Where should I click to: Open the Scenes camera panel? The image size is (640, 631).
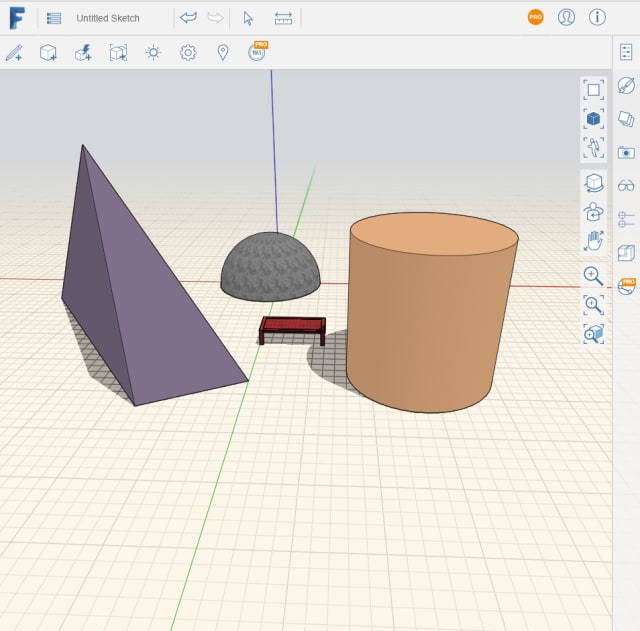click(x=626, y=153)
